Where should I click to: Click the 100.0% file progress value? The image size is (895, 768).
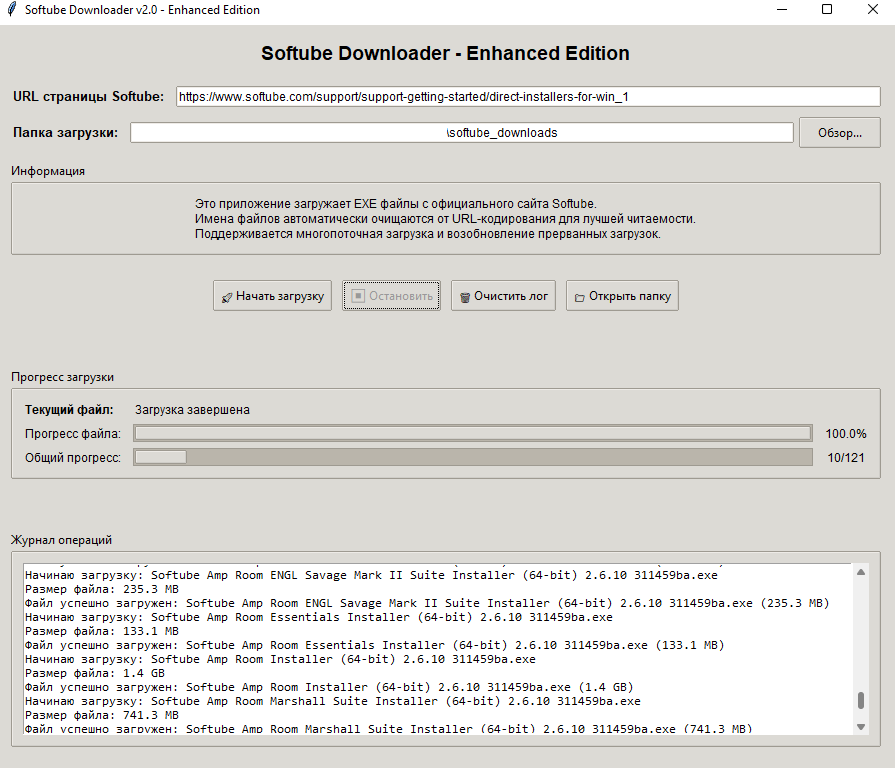846,434
